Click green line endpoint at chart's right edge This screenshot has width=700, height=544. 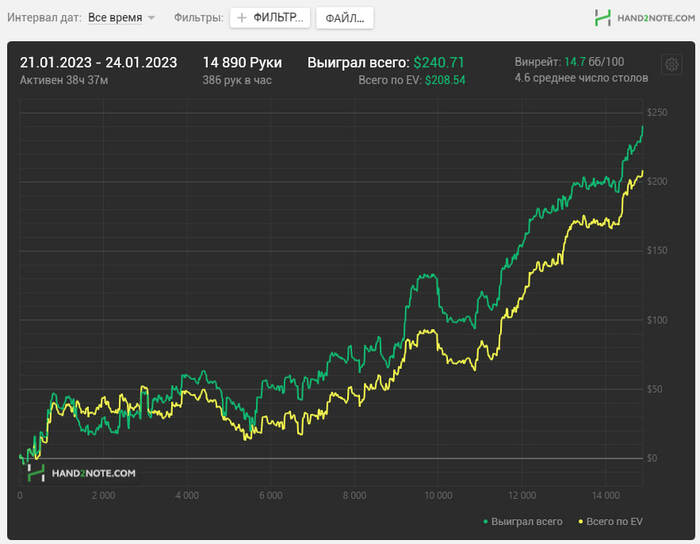point(643,127)
